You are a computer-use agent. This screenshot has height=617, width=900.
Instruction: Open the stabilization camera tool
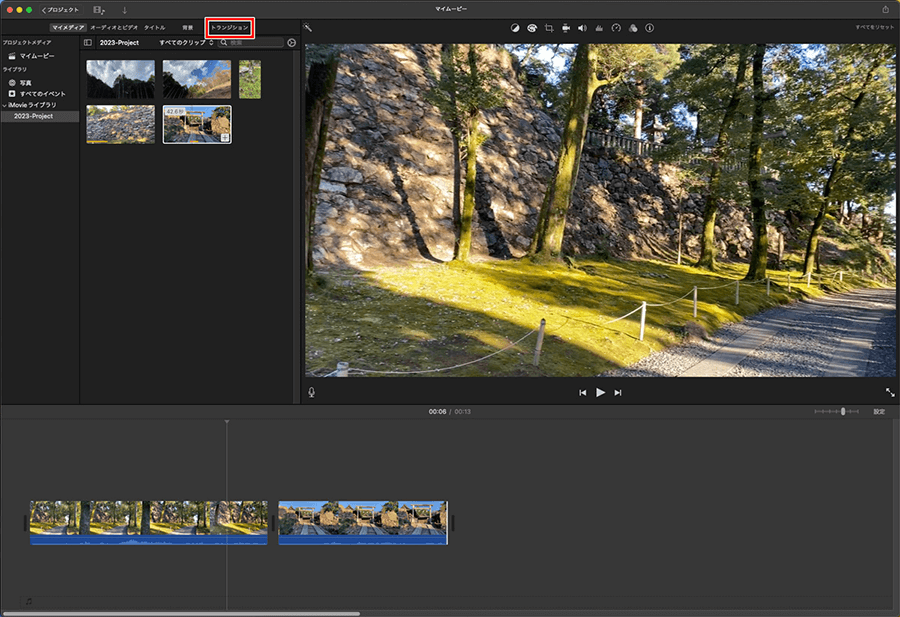(x=566, y=28)
